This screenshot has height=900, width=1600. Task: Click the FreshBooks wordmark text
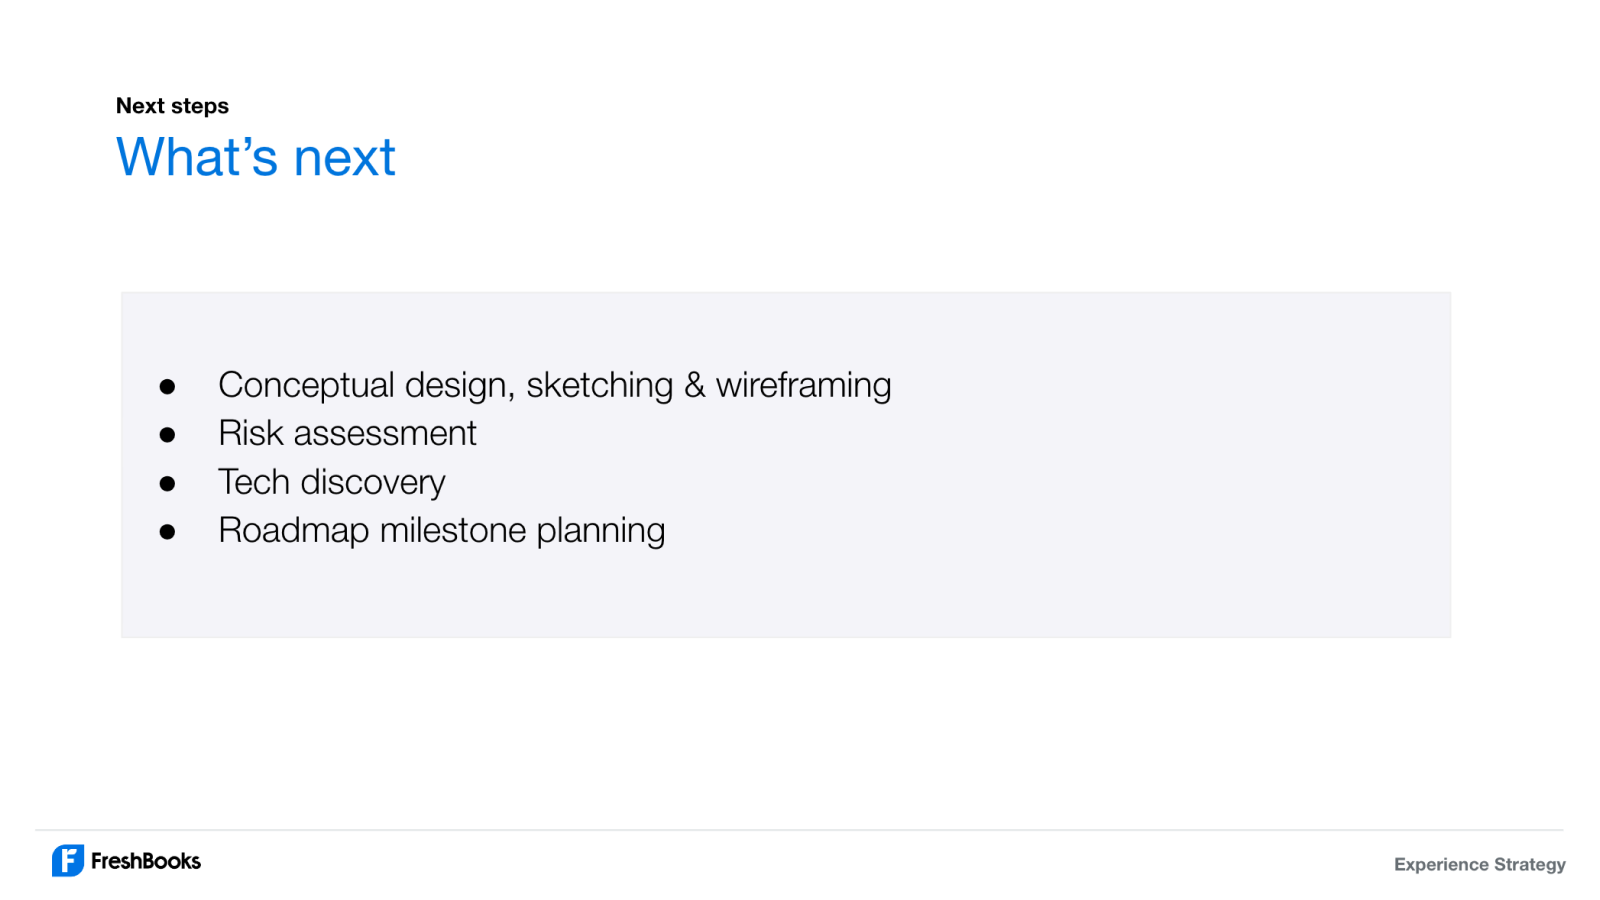click(x=146, y=861)
